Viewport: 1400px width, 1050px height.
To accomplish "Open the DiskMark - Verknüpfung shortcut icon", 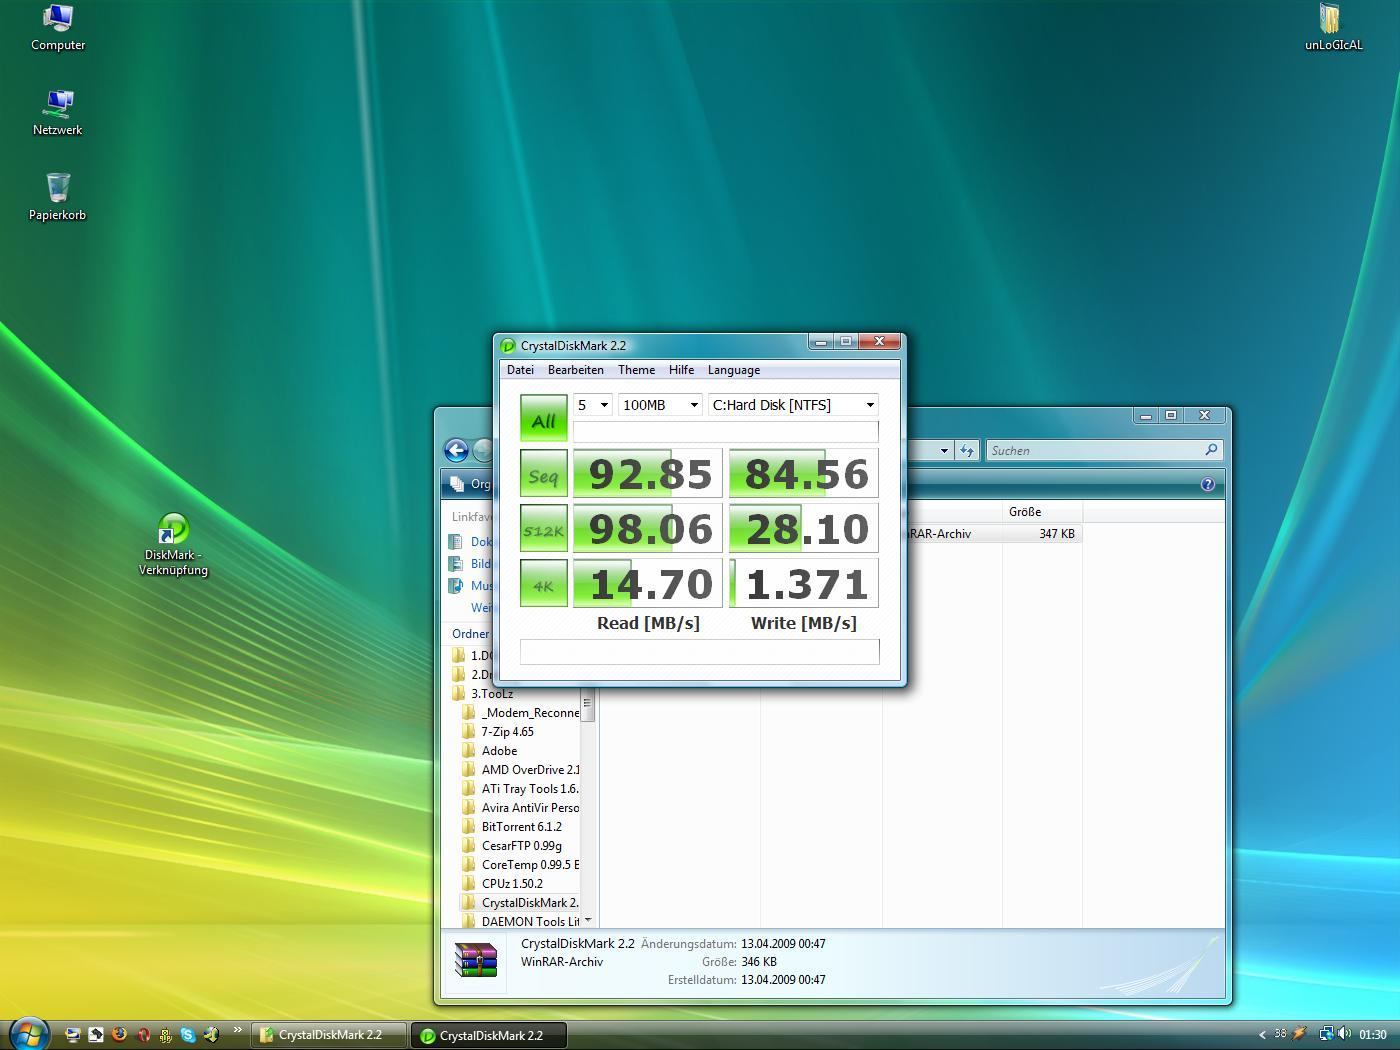I will 174,546.
